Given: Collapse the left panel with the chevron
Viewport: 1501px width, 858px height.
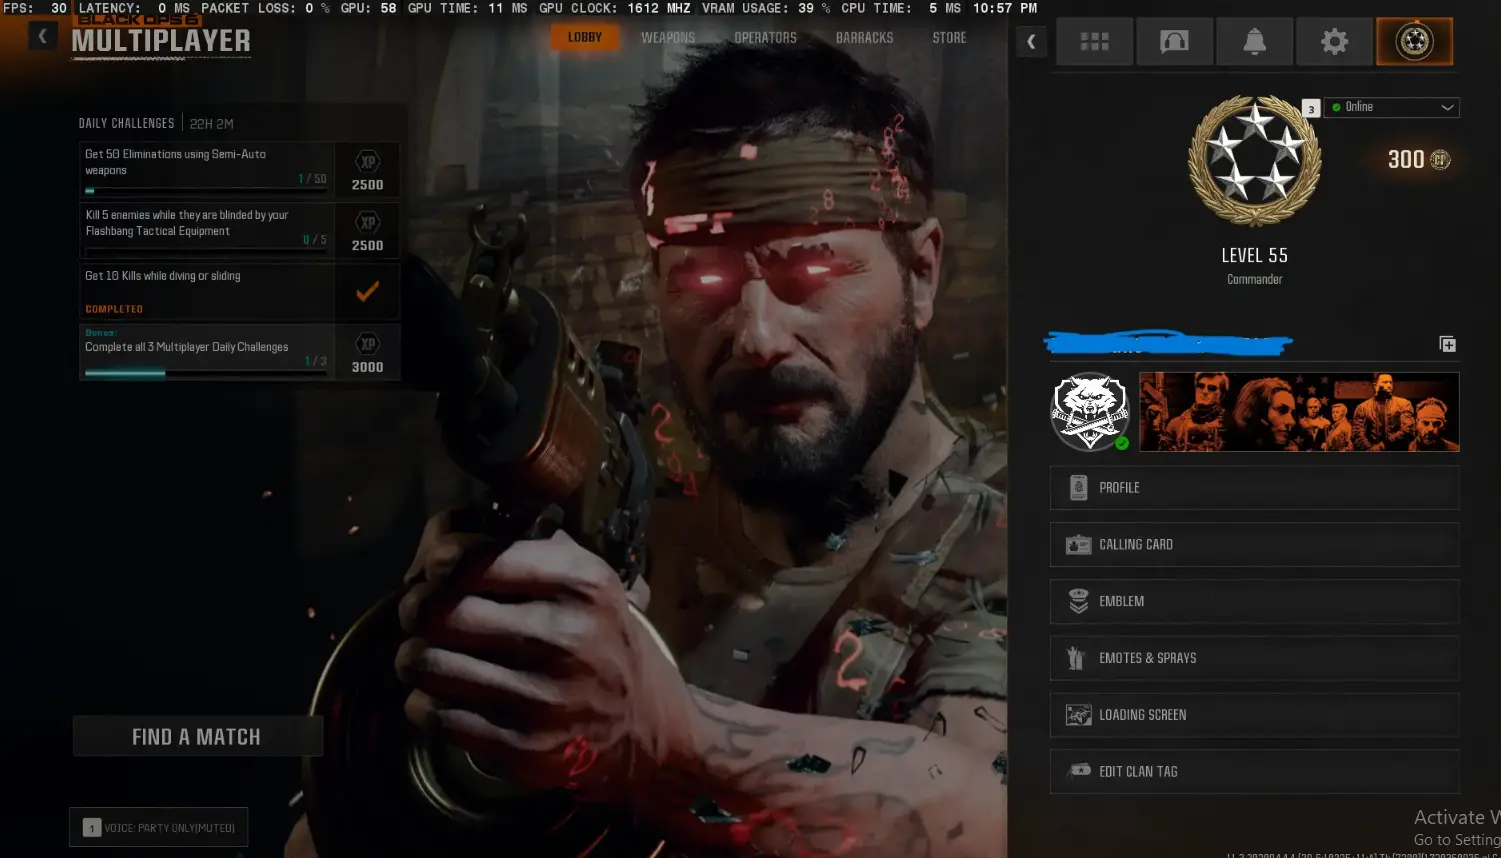Looking at the screenshot, I should [x=42, y=35].
